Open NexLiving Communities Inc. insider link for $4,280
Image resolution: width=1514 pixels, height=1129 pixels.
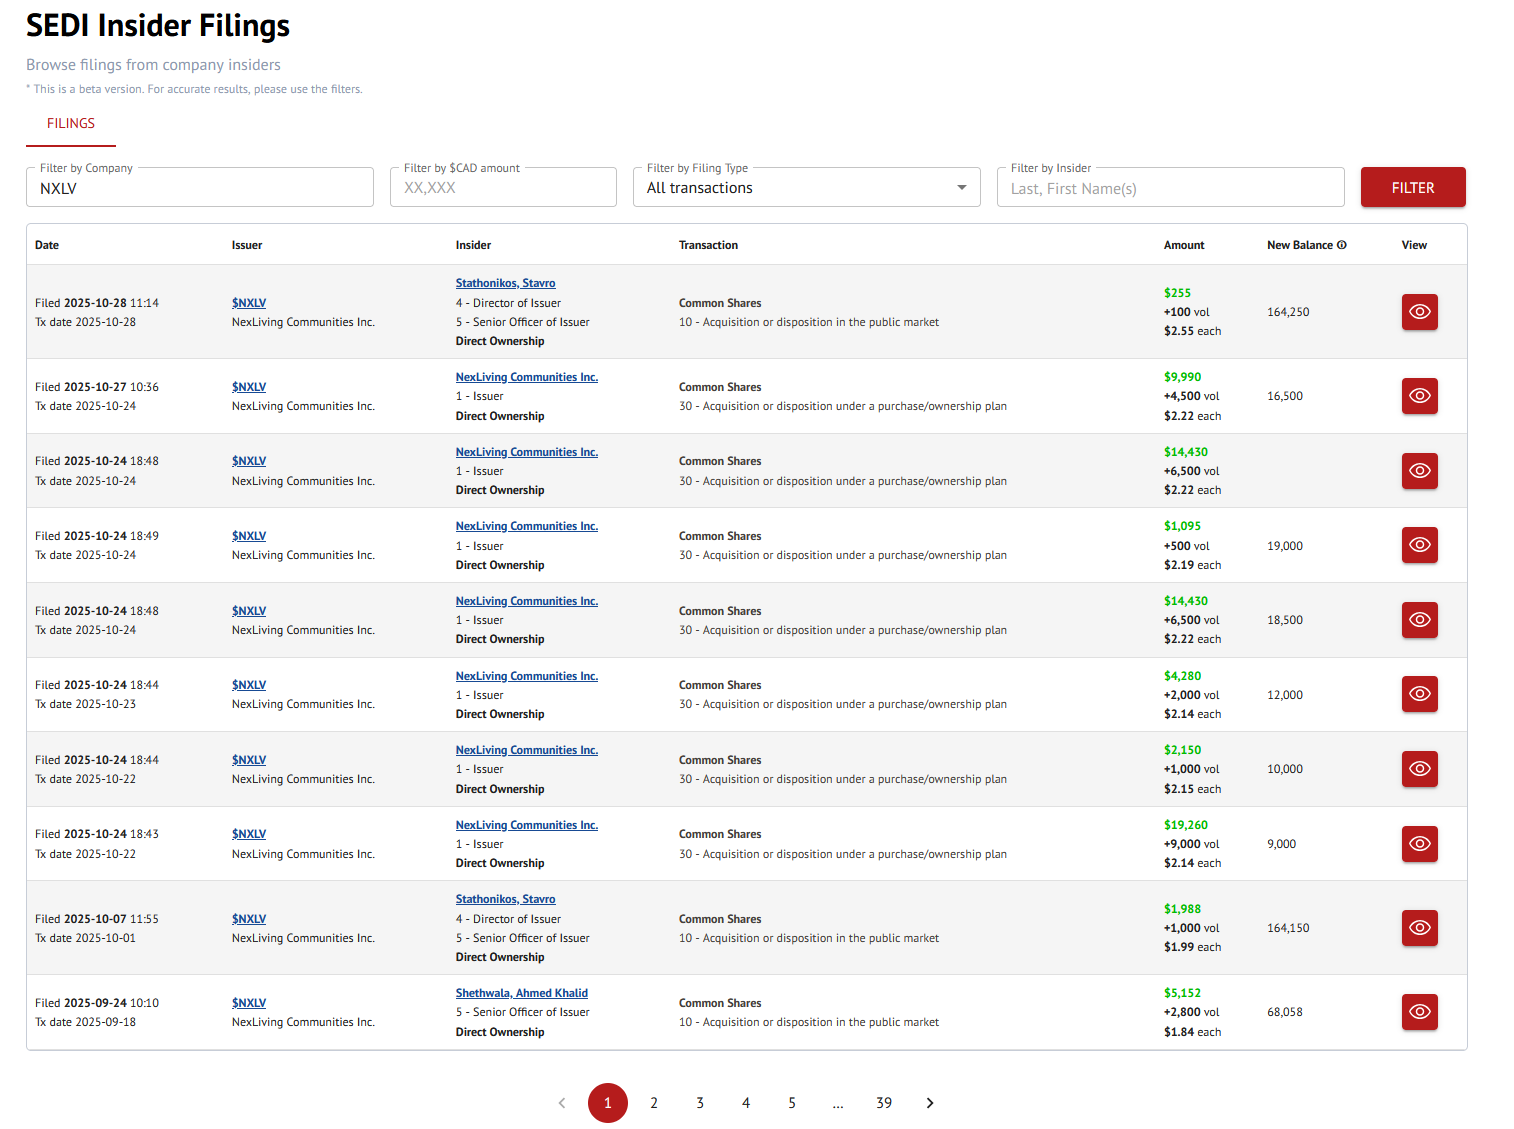pyautogui.click(x=527, y=677)
